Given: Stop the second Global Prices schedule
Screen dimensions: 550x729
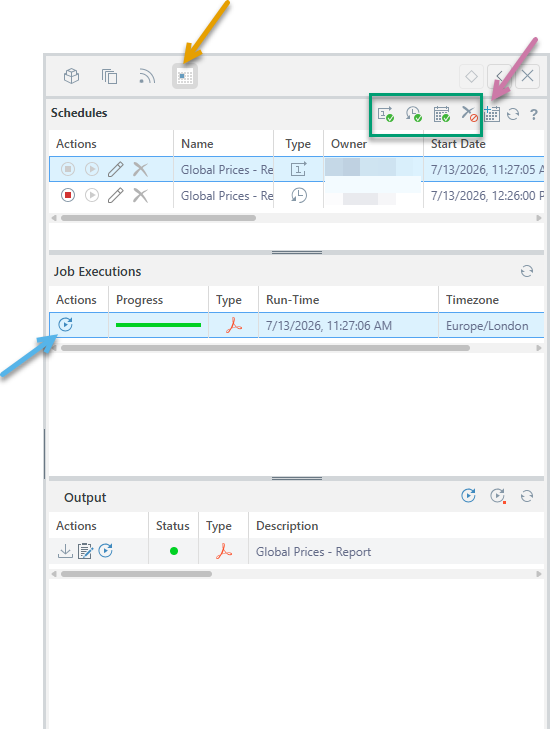Looking at the screenshot, I should (68, 195).
